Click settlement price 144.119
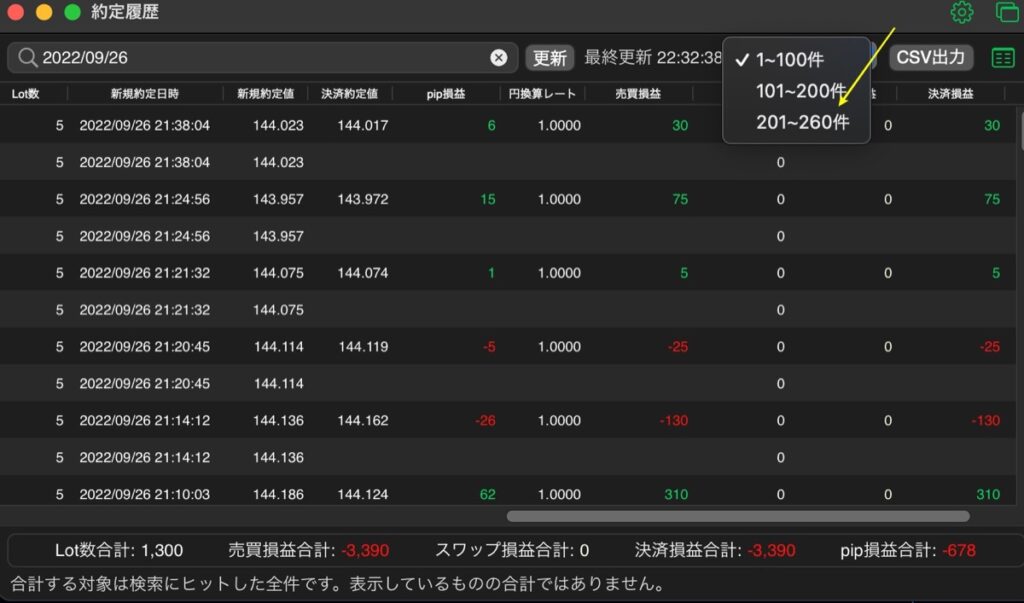The width and height of the screenshot is (1024, 603). 363,347
